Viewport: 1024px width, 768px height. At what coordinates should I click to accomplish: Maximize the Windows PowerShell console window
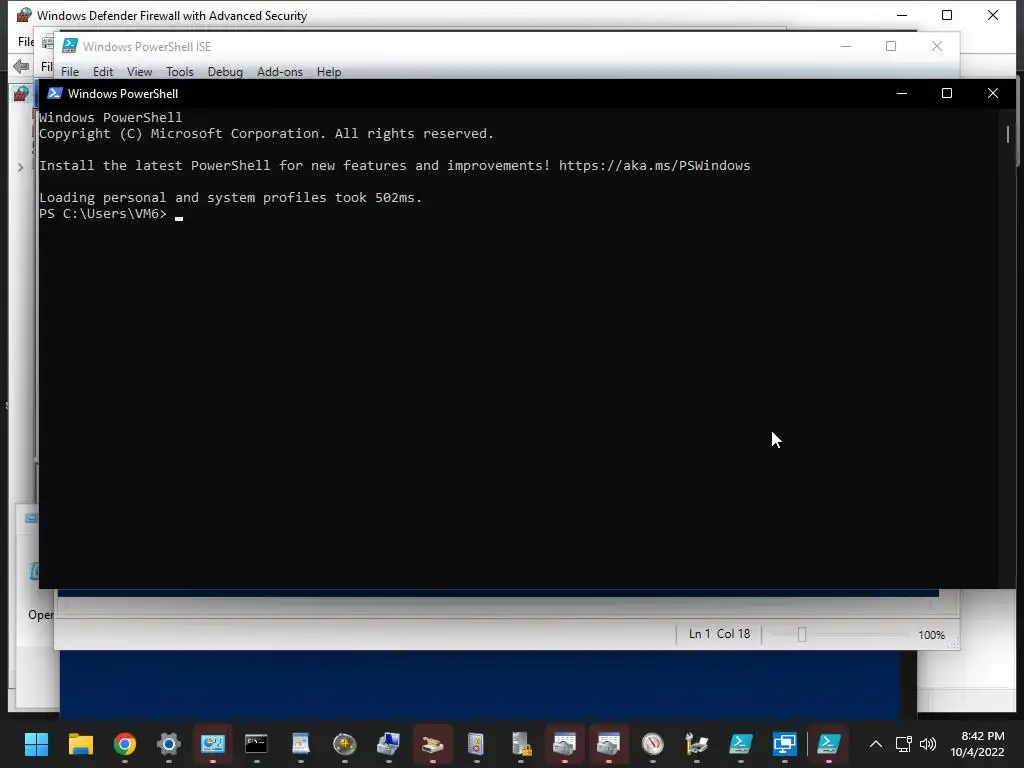947,93
